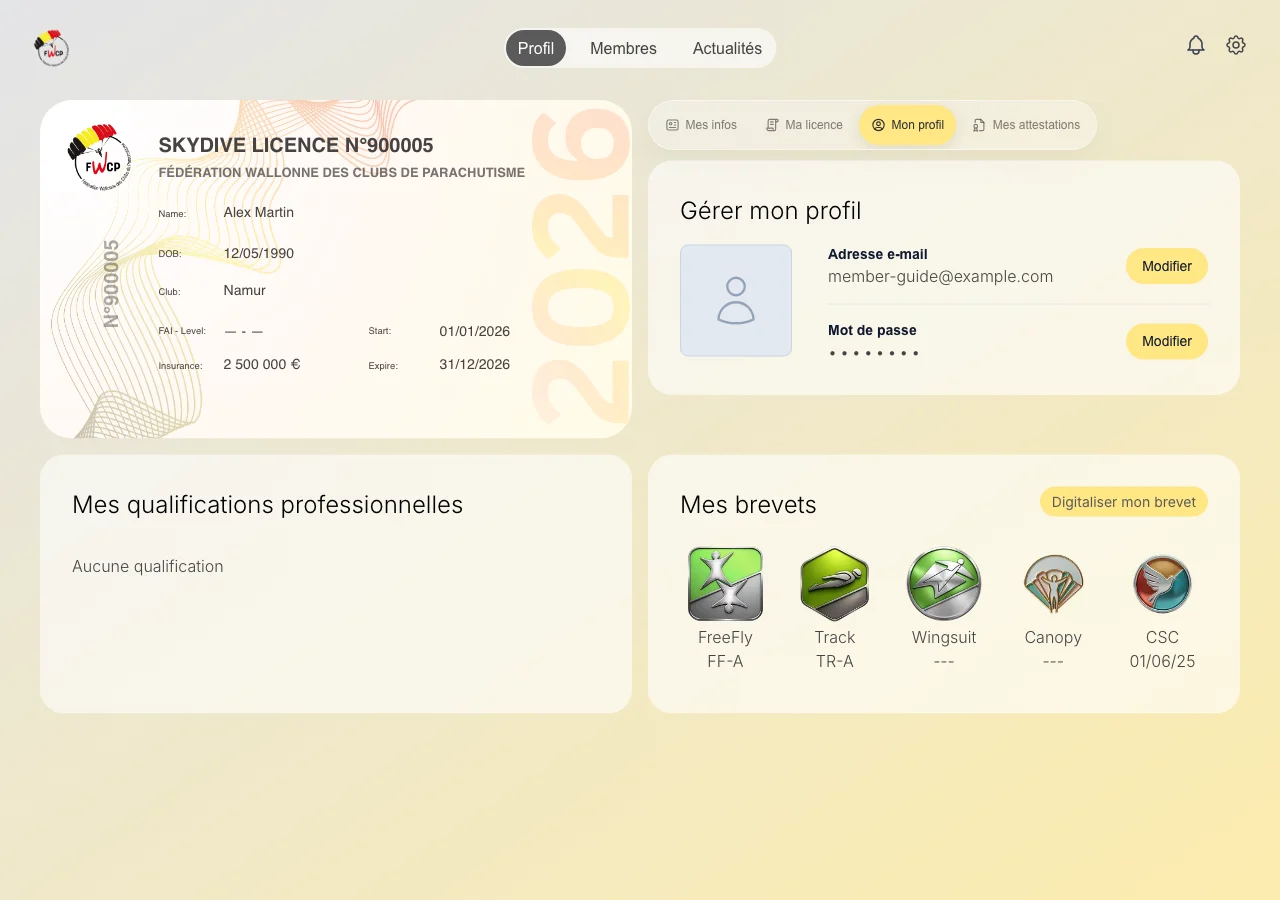Click the Gérer mon profil heading

(771, 211)
